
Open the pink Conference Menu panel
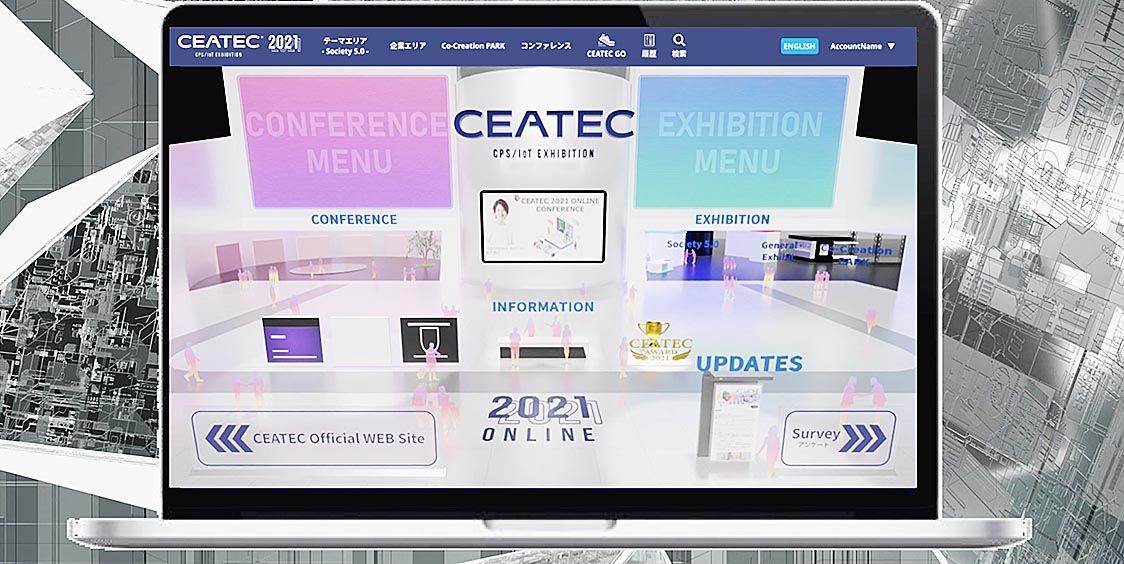(x=344, y=141)
